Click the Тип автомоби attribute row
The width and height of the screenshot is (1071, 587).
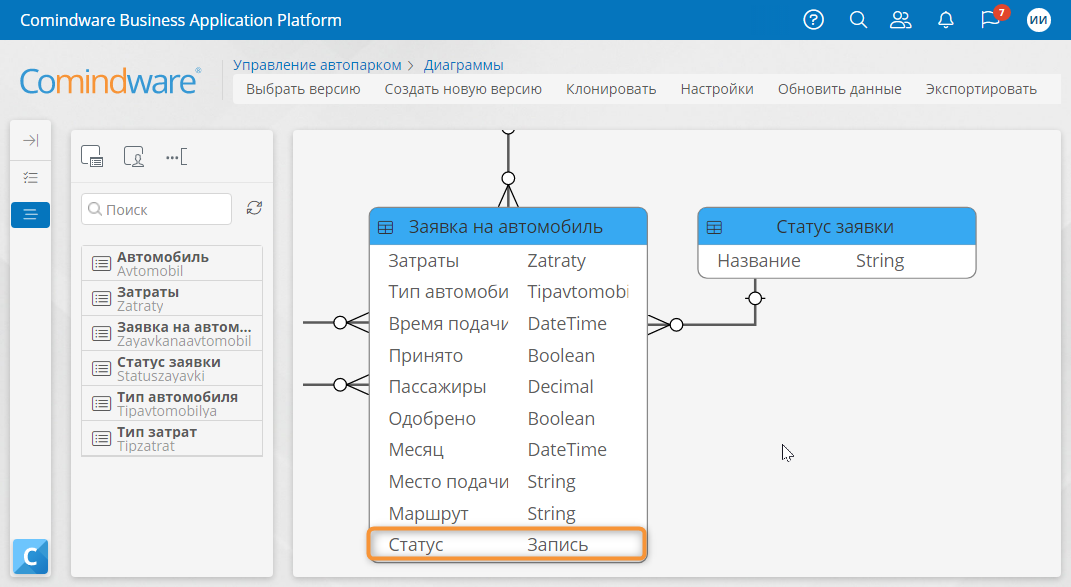pyautogui.click(x=508, y=292)
